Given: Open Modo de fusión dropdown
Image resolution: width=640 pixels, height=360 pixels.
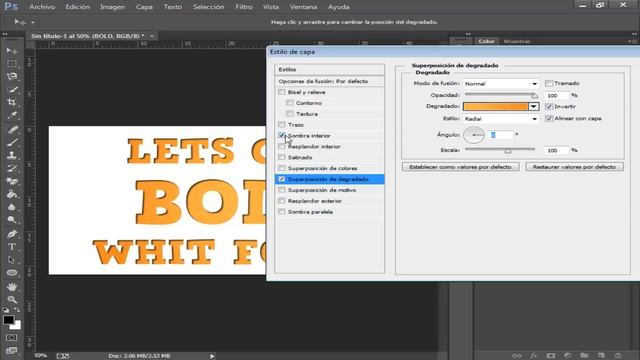Looking at the screenshot, I should tap(501, 84).
